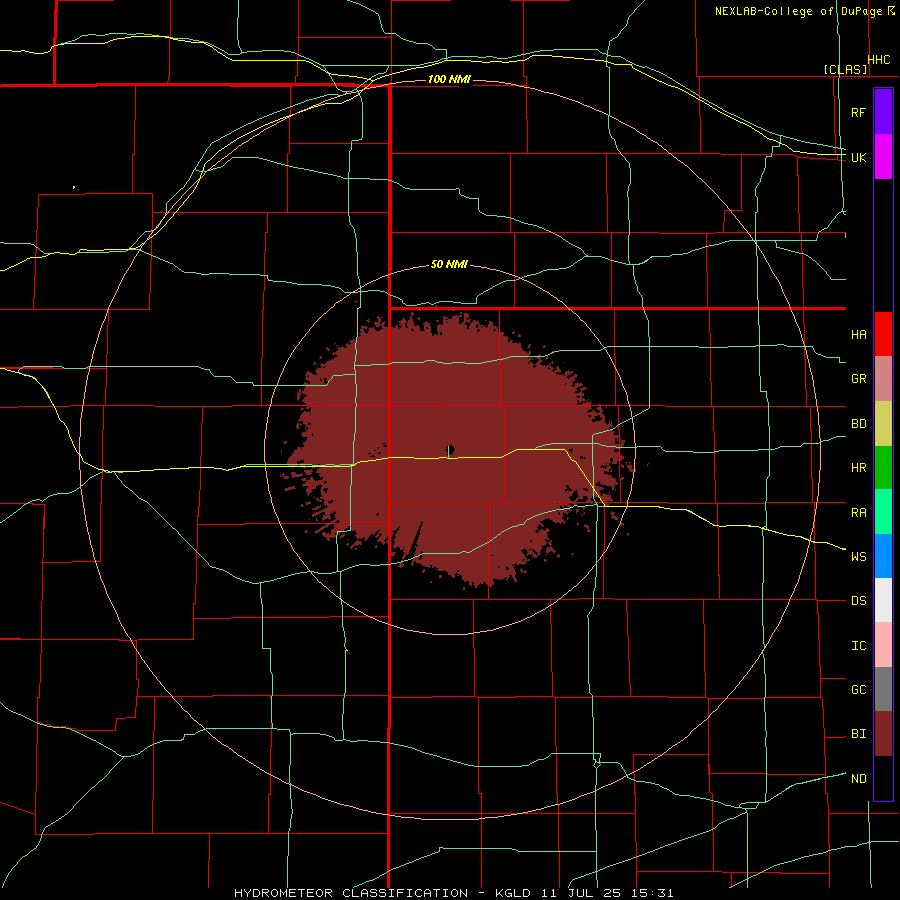Click the "50 NMI" range ring label
900x900 pixels.
point(449,264)
